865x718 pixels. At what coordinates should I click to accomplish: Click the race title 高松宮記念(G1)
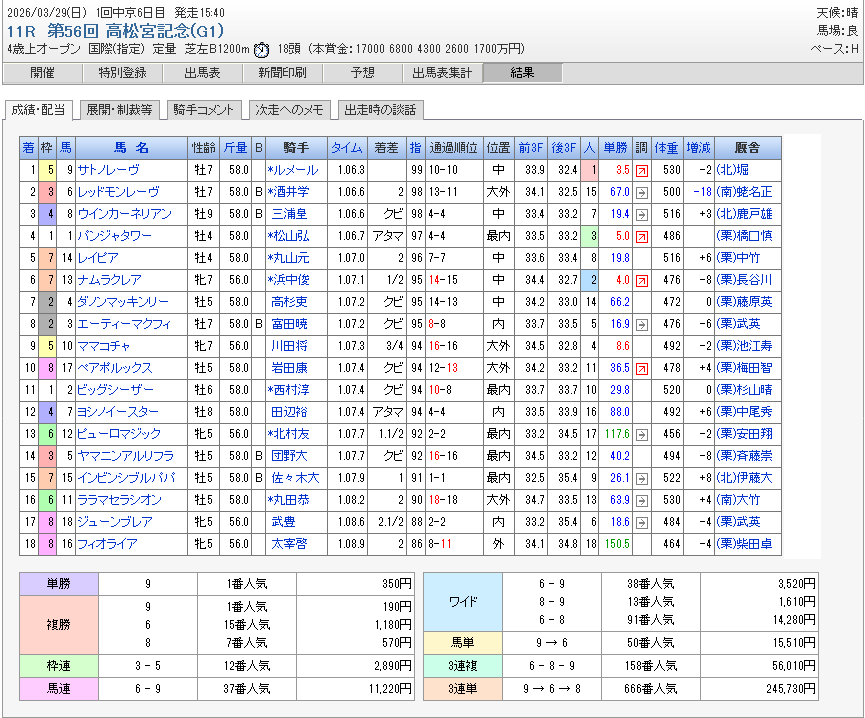(164, 31)
